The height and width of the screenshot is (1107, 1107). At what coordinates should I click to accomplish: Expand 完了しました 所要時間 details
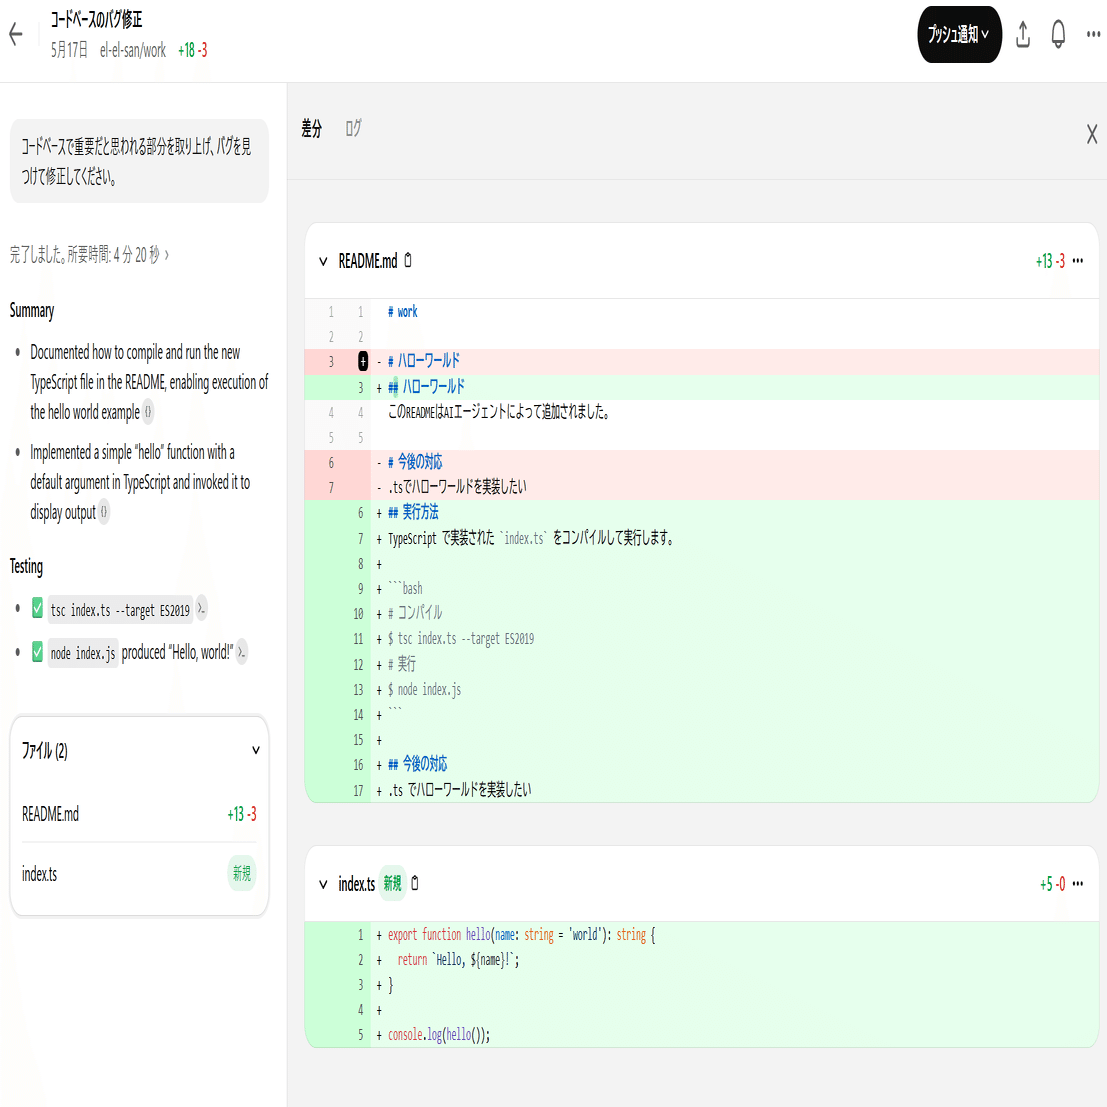click(89, 255)
